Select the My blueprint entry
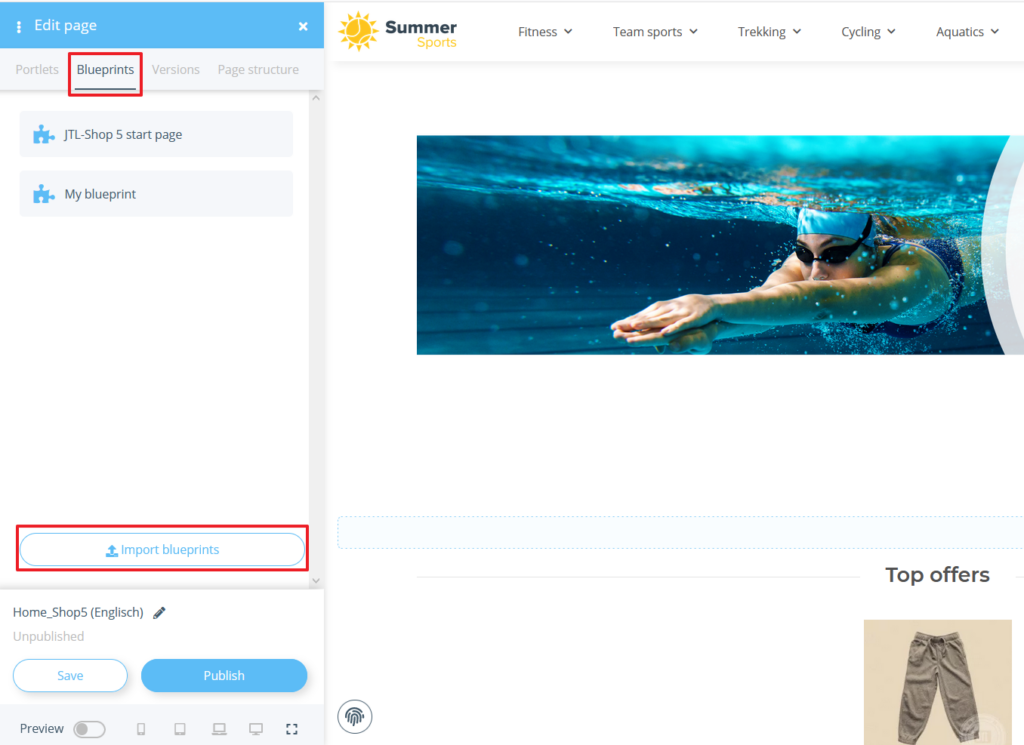The image size is (1024, 745). point(156,193)
